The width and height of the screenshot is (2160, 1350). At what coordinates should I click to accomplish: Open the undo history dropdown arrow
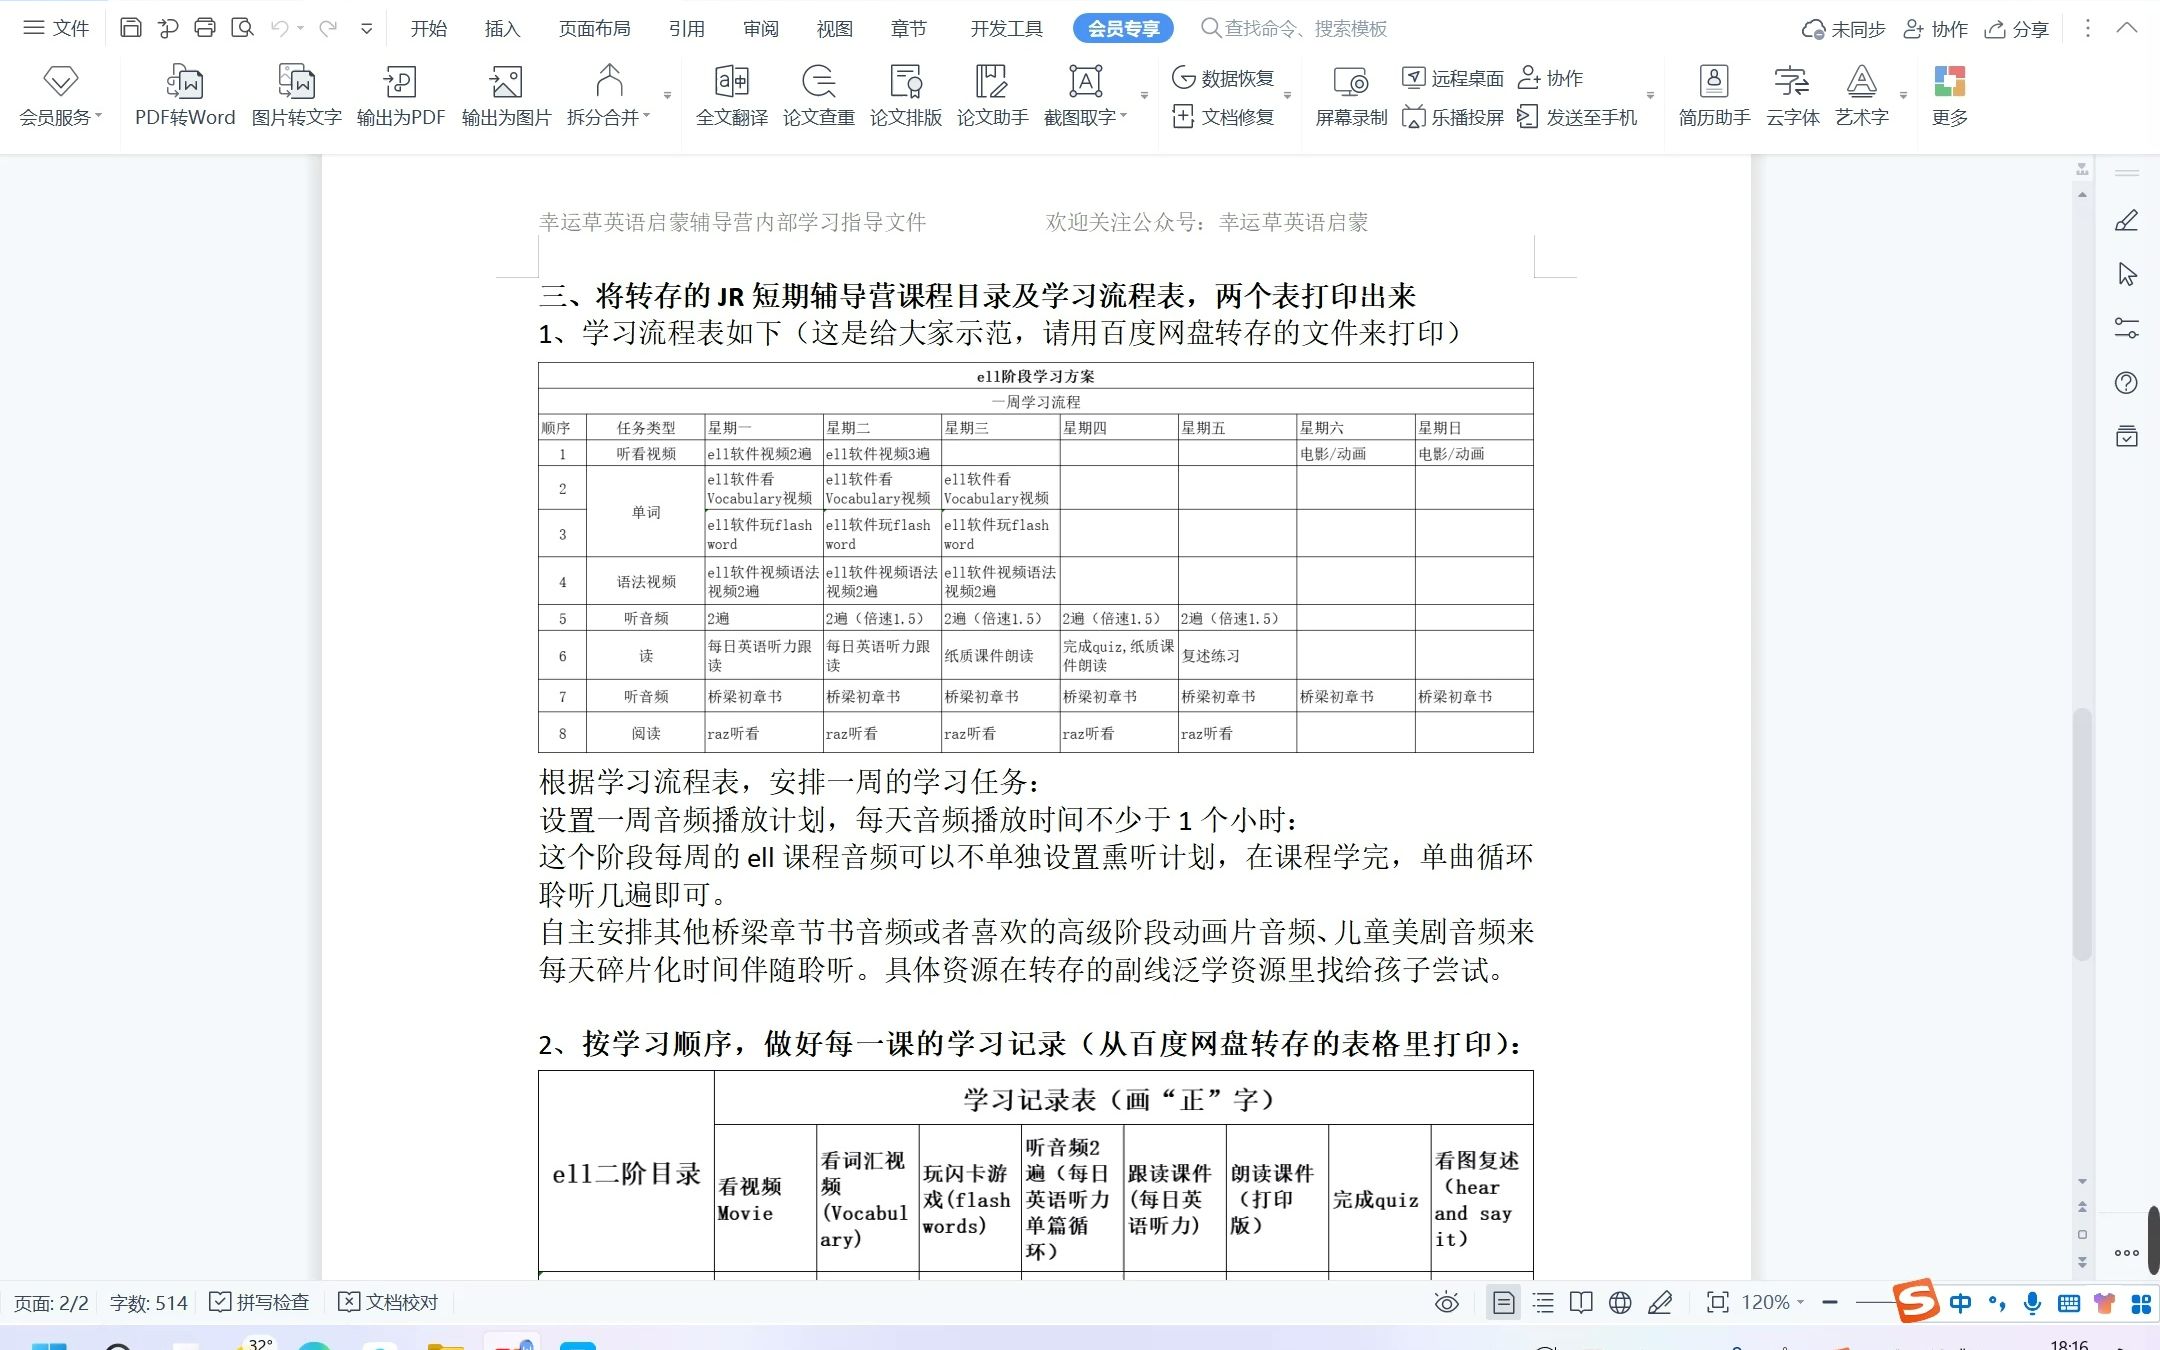tap(301, 29)
